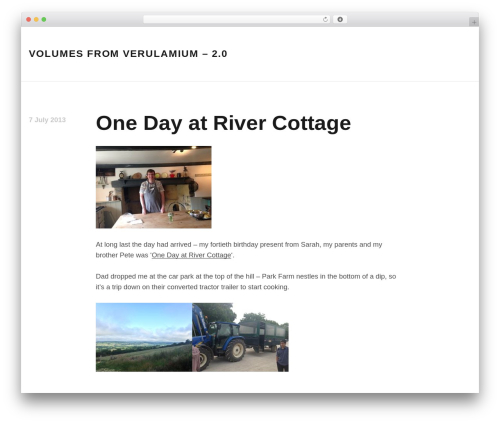
Task: Focus the browser address bar field
Action: [x=237, y=19]
